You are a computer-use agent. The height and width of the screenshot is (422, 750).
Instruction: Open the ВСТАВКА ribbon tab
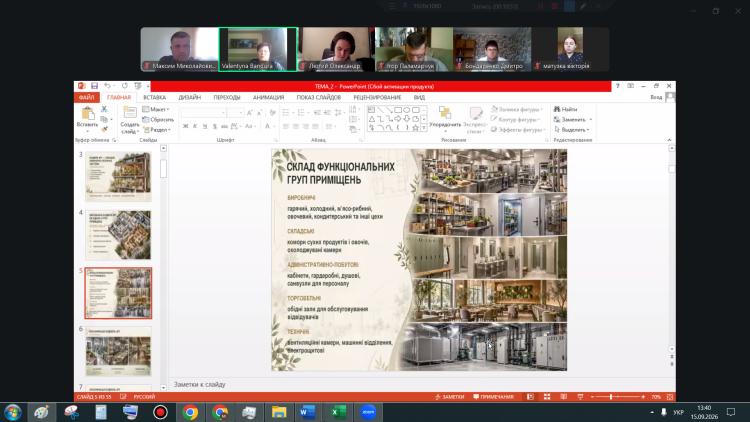tap(154, 97)
